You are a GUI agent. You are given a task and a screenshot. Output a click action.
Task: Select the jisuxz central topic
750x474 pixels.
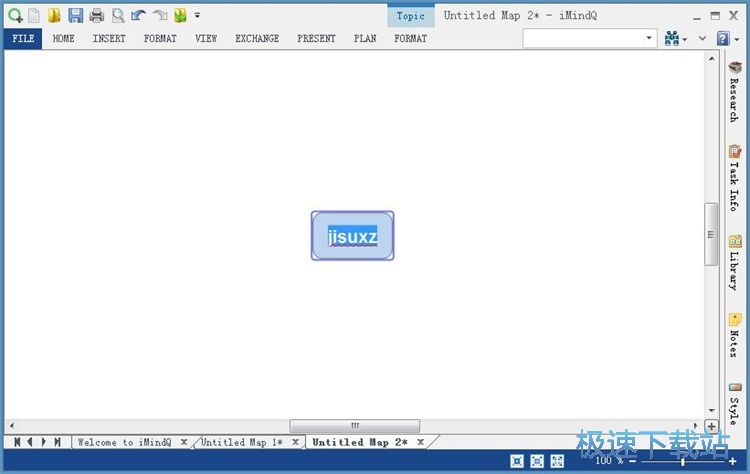pyautogui.click(x=353, y=236)
